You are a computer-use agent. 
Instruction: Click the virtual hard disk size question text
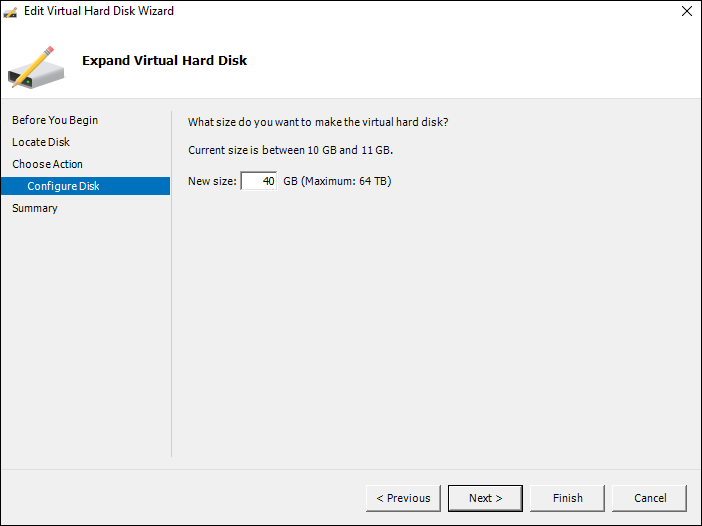(318, 122)
